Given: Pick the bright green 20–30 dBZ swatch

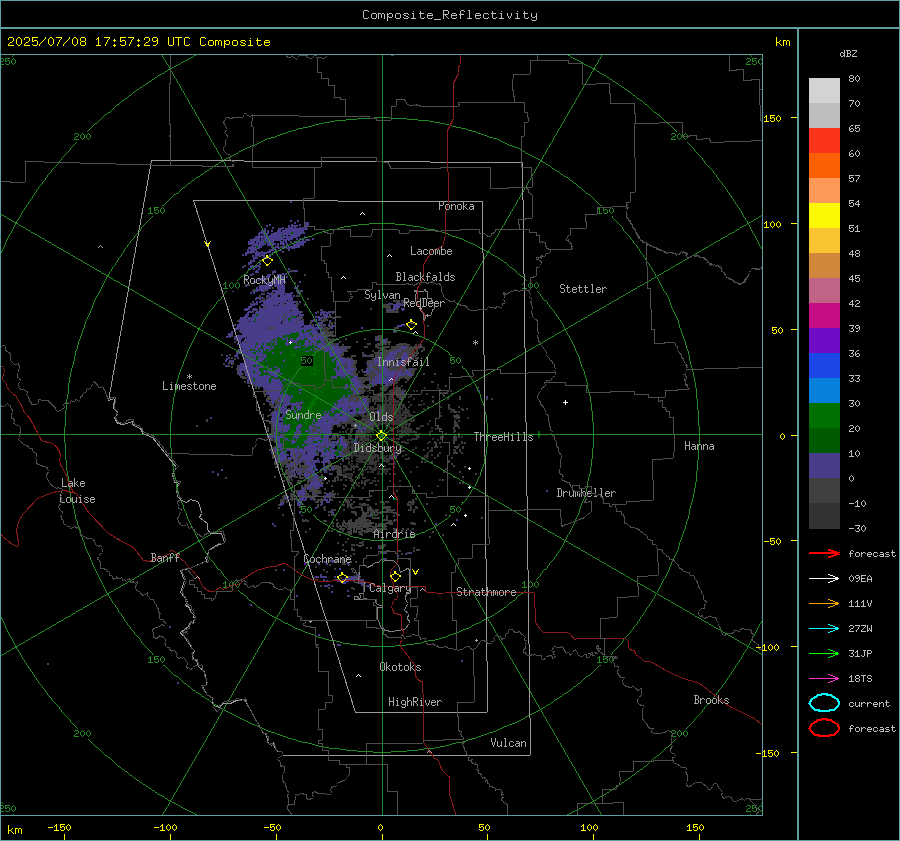Looking at the screenshot, I should (x=824, y=416).
